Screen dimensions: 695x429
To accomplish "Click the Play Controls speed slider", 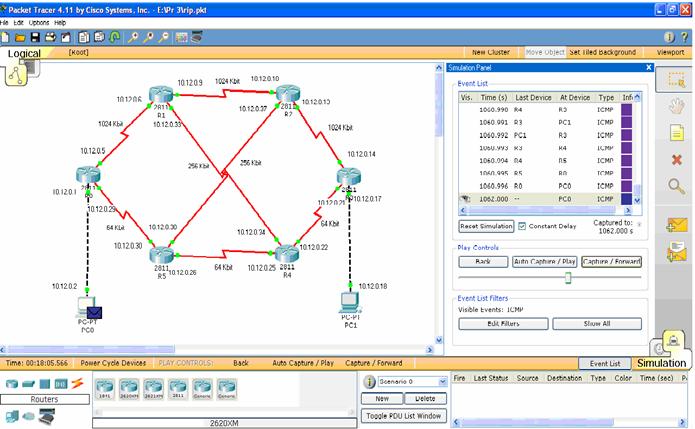I will click(x=567, y=279).
